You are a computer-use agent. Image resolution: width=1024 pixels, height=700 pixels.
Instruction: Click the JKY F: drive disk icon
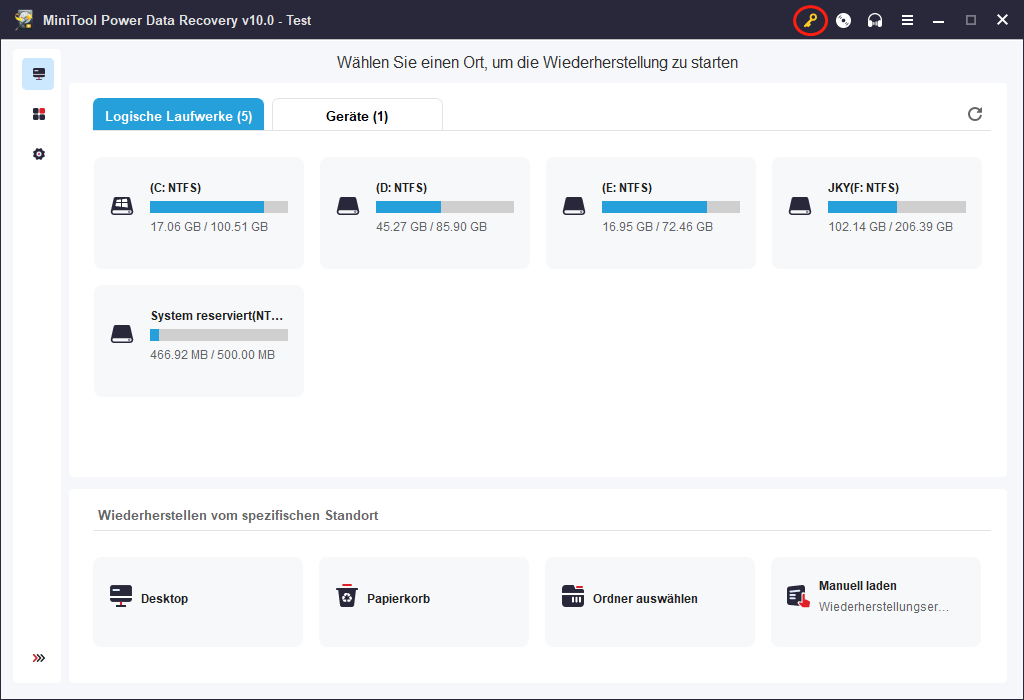click(x=799, y=206)
